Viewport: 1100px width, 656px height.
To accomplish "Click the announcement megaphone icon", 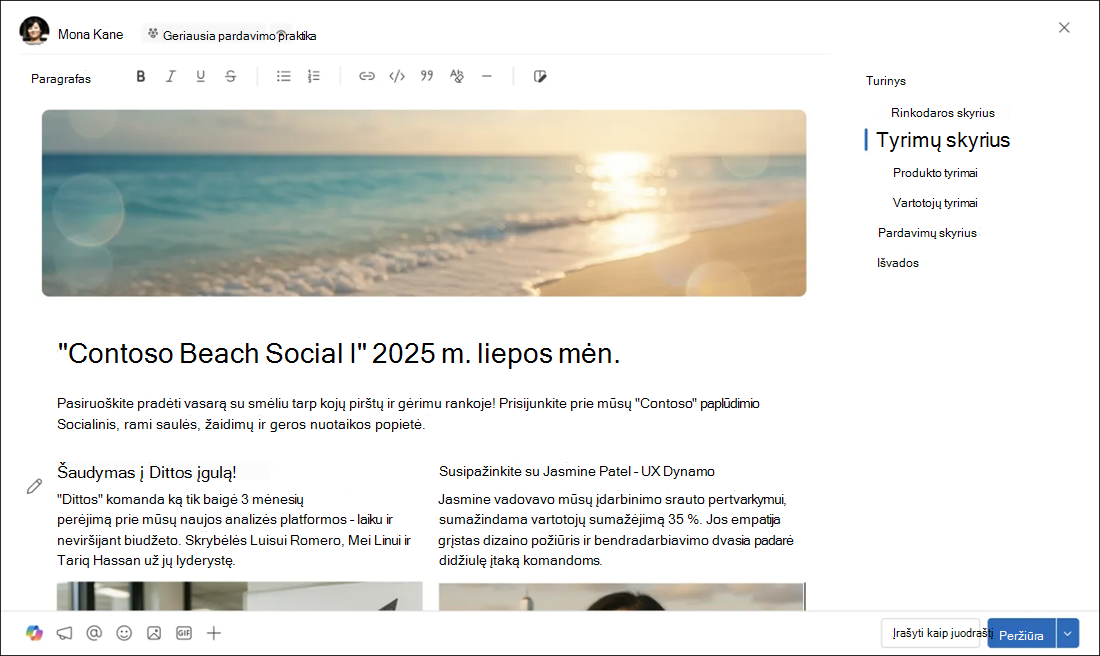I will (x=65, y=633).
